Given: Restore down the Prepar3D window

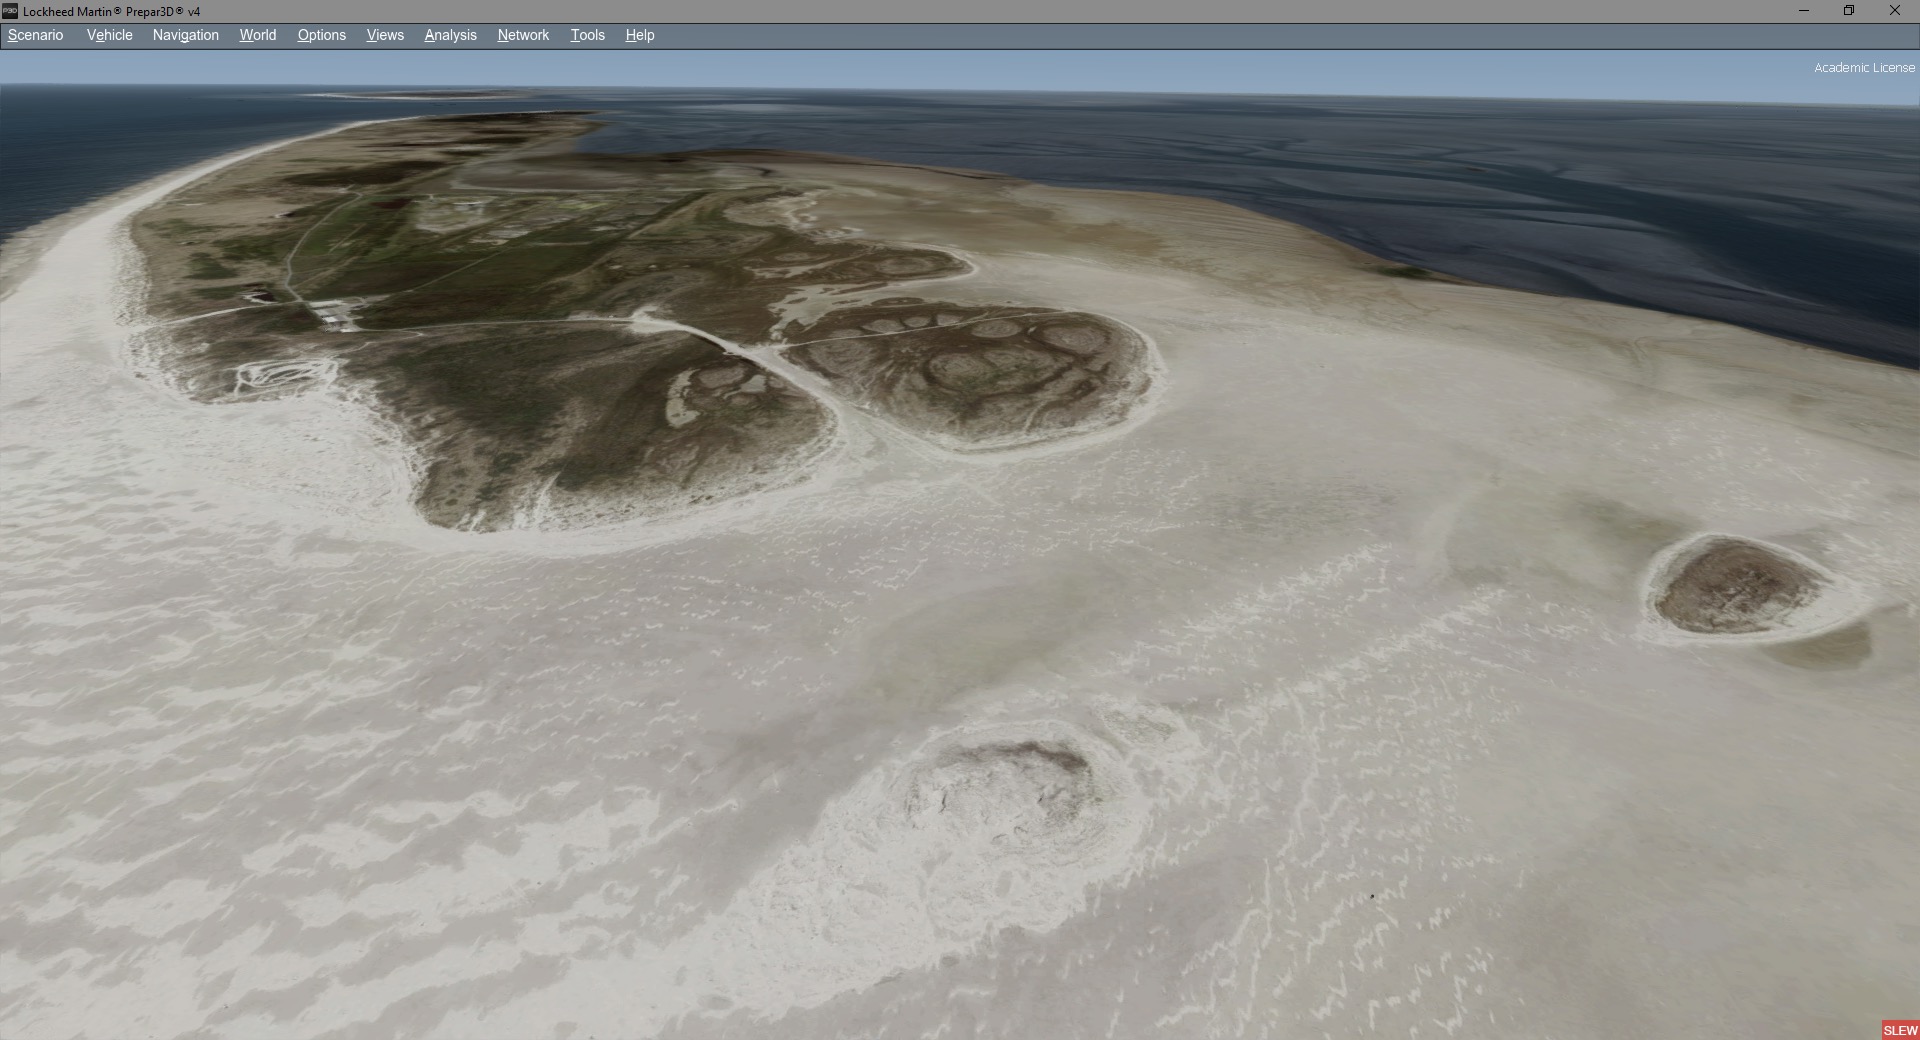Looking at the screenshot, I should coord(1849,11).
